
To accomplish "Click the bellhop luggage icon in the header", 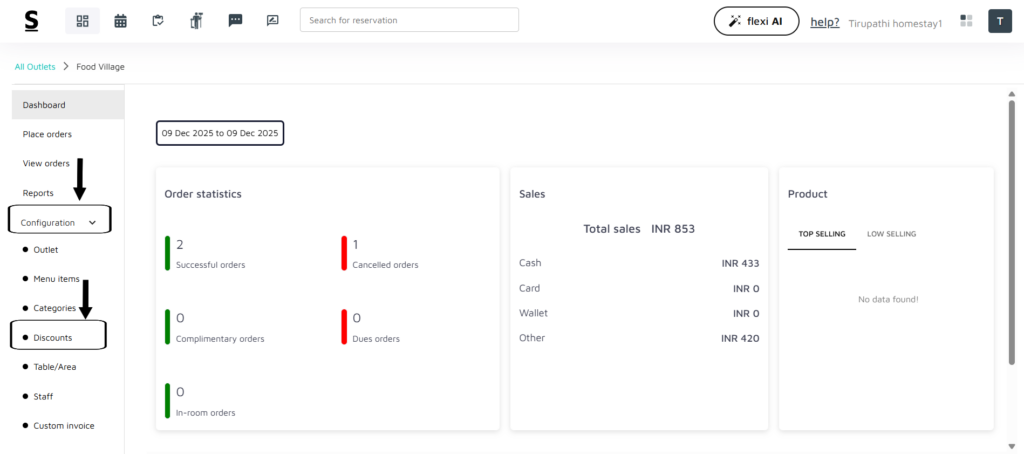I will 196,21.
